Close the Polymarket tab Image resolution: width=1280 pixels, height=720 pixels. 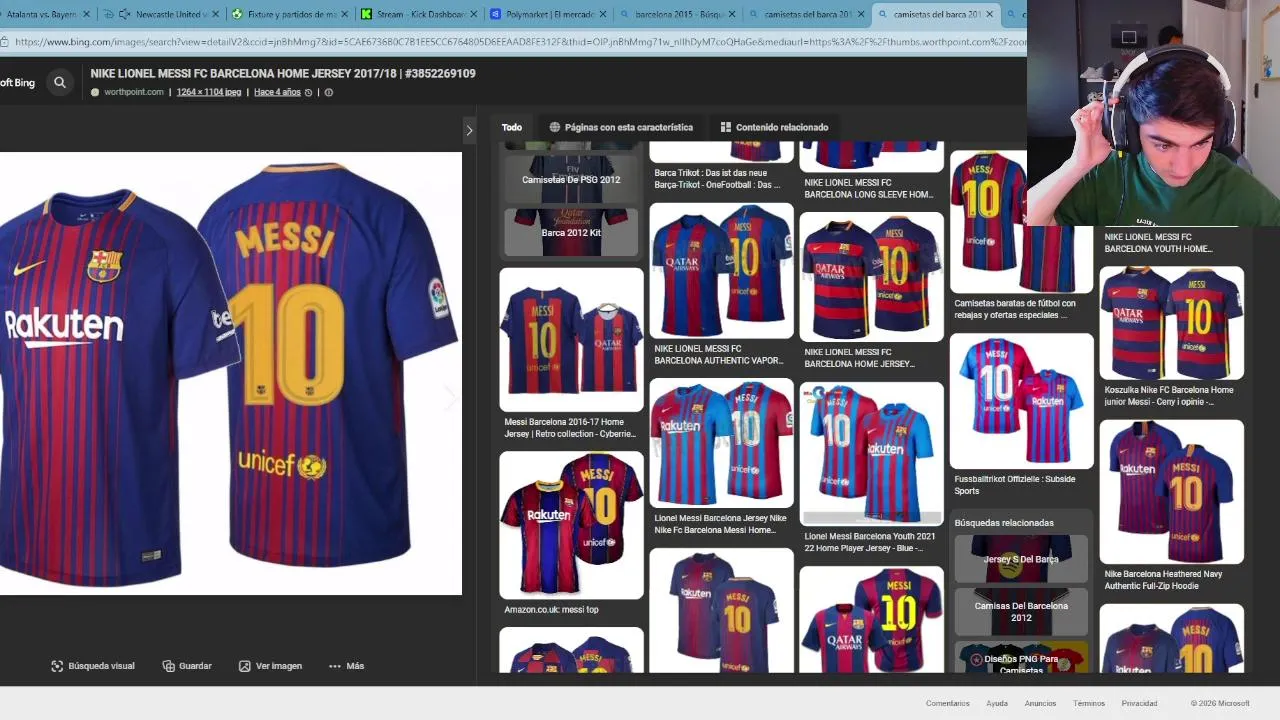[x=602, y=14]
